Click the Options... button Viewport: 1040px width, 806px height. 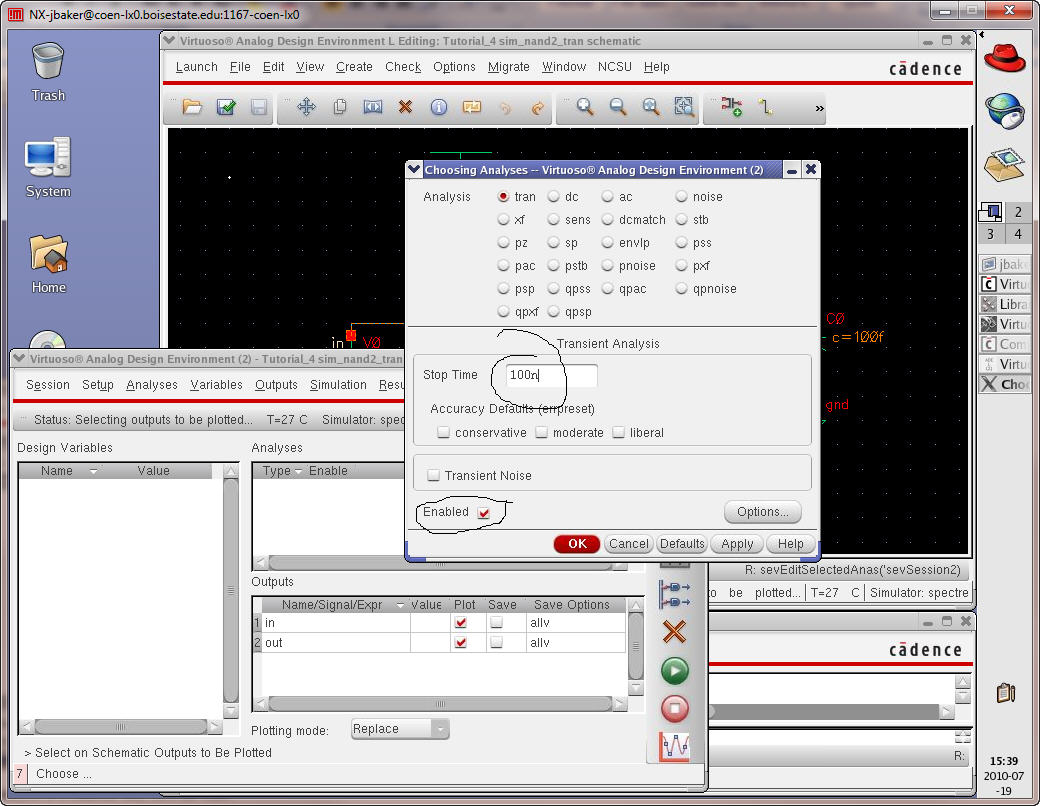(x=762, y=512)
